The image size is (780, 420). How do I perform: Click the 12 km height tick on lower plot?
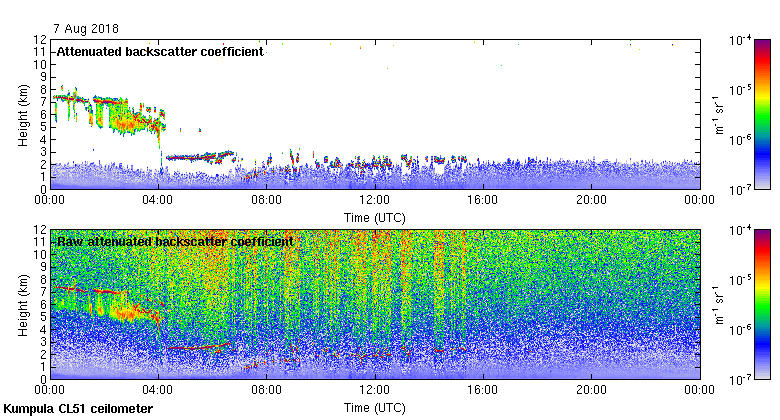tap(40, 230)
